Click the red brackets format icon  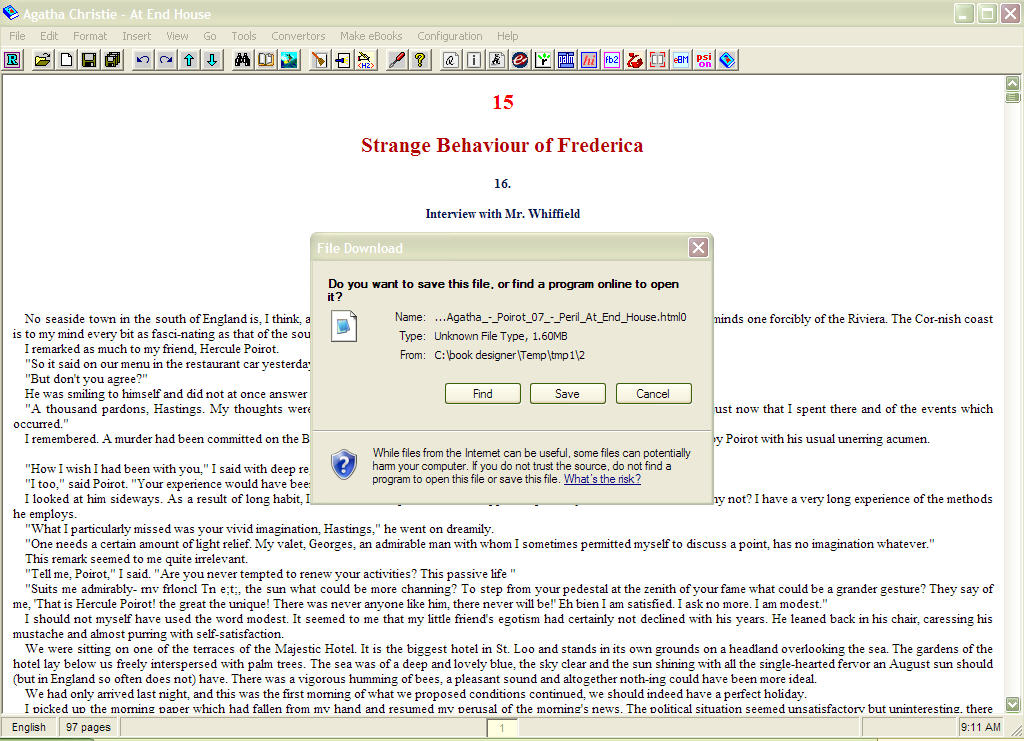pyautogui.click(x=658, y=61)
